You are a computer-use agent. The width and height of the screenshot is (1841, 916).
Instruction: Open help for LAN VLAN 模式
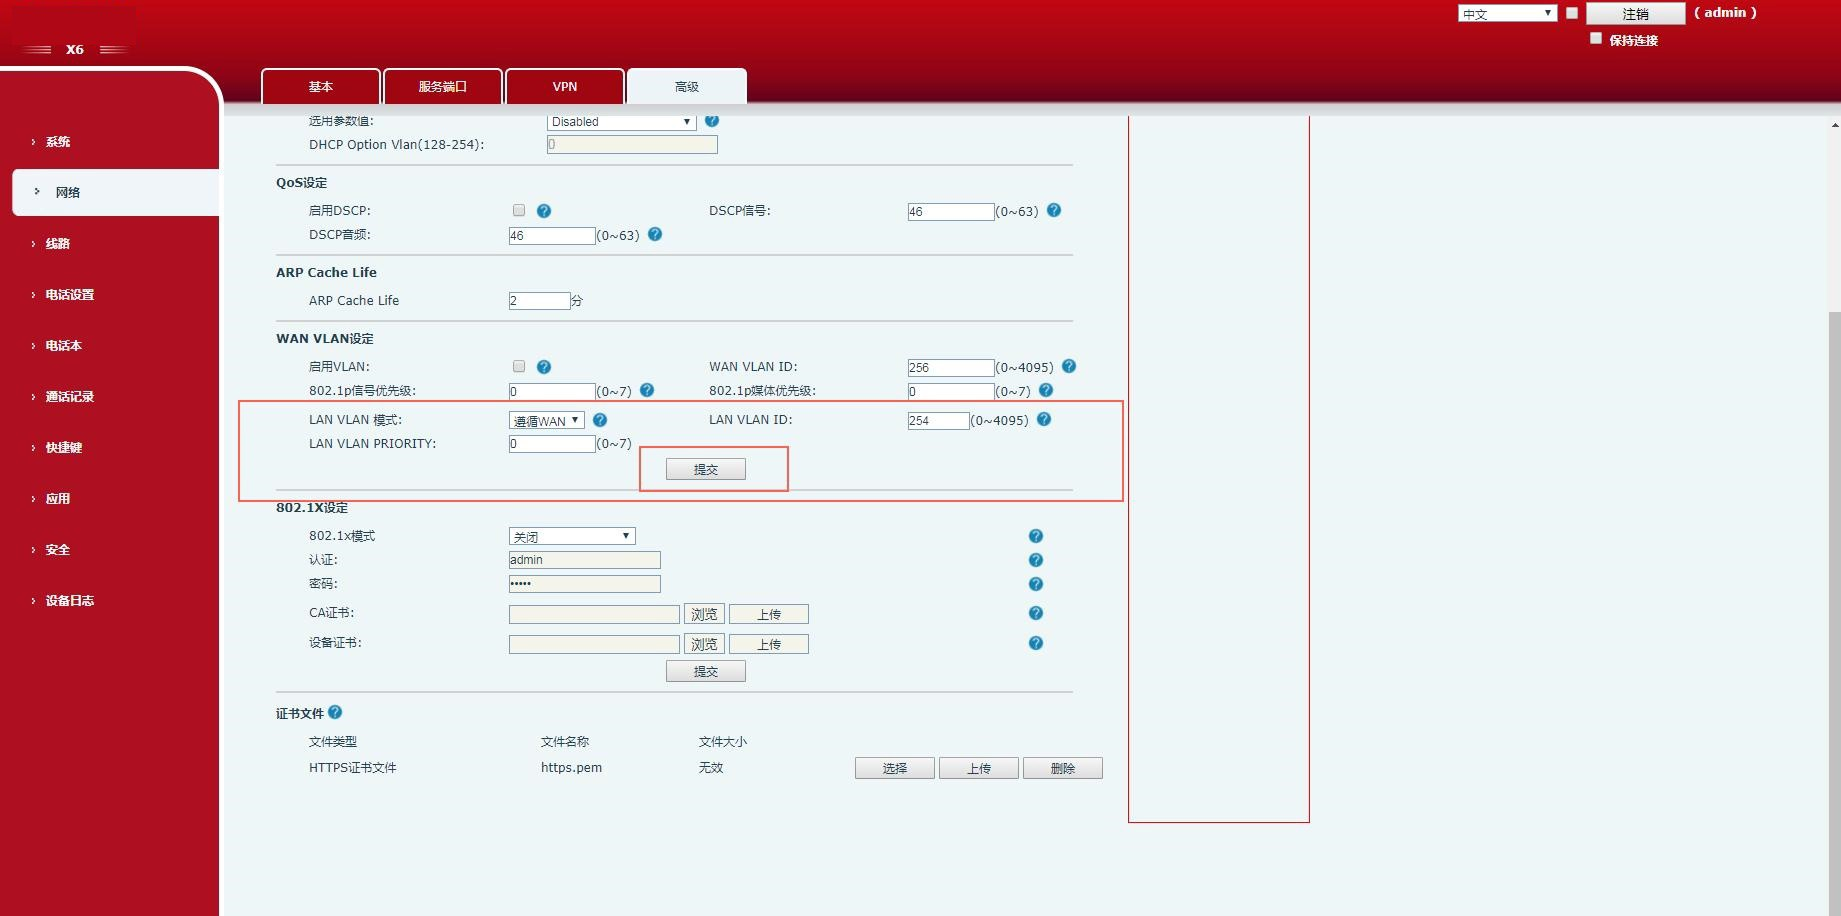(x=600, y=420)
